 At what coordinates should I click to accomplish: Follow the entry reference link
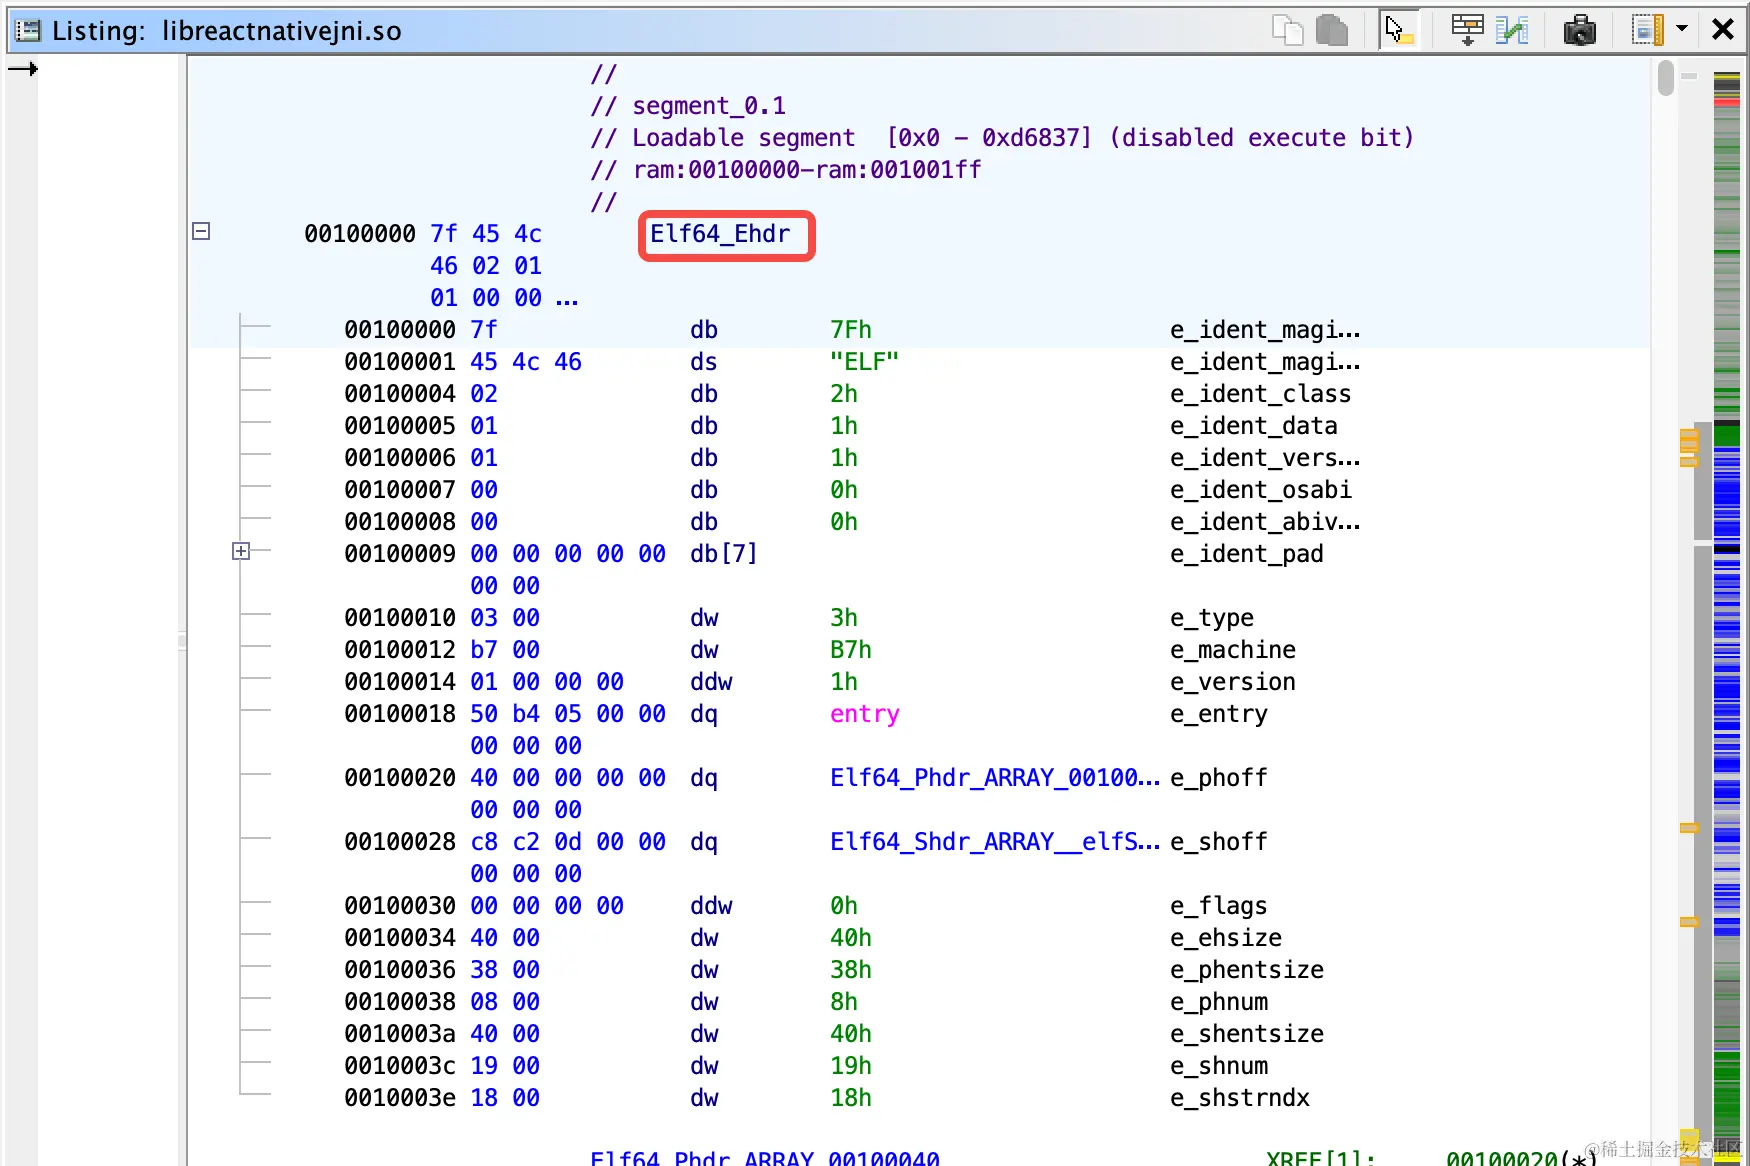point(865,714)
